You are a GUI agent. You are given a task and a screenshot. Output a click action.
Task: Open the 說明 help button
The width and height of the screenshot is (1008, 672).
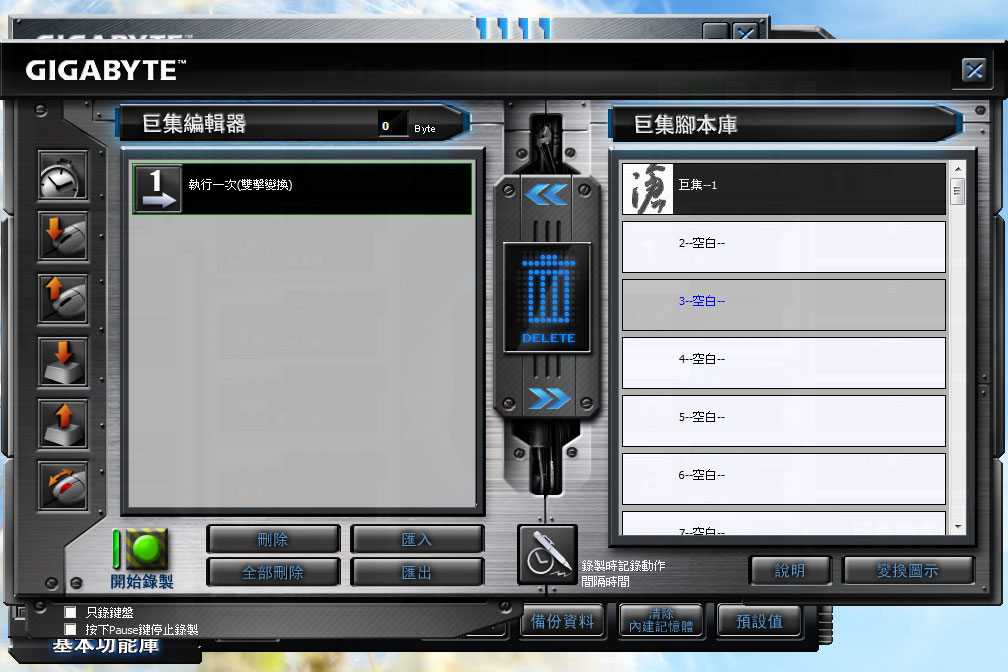point(790,570)
